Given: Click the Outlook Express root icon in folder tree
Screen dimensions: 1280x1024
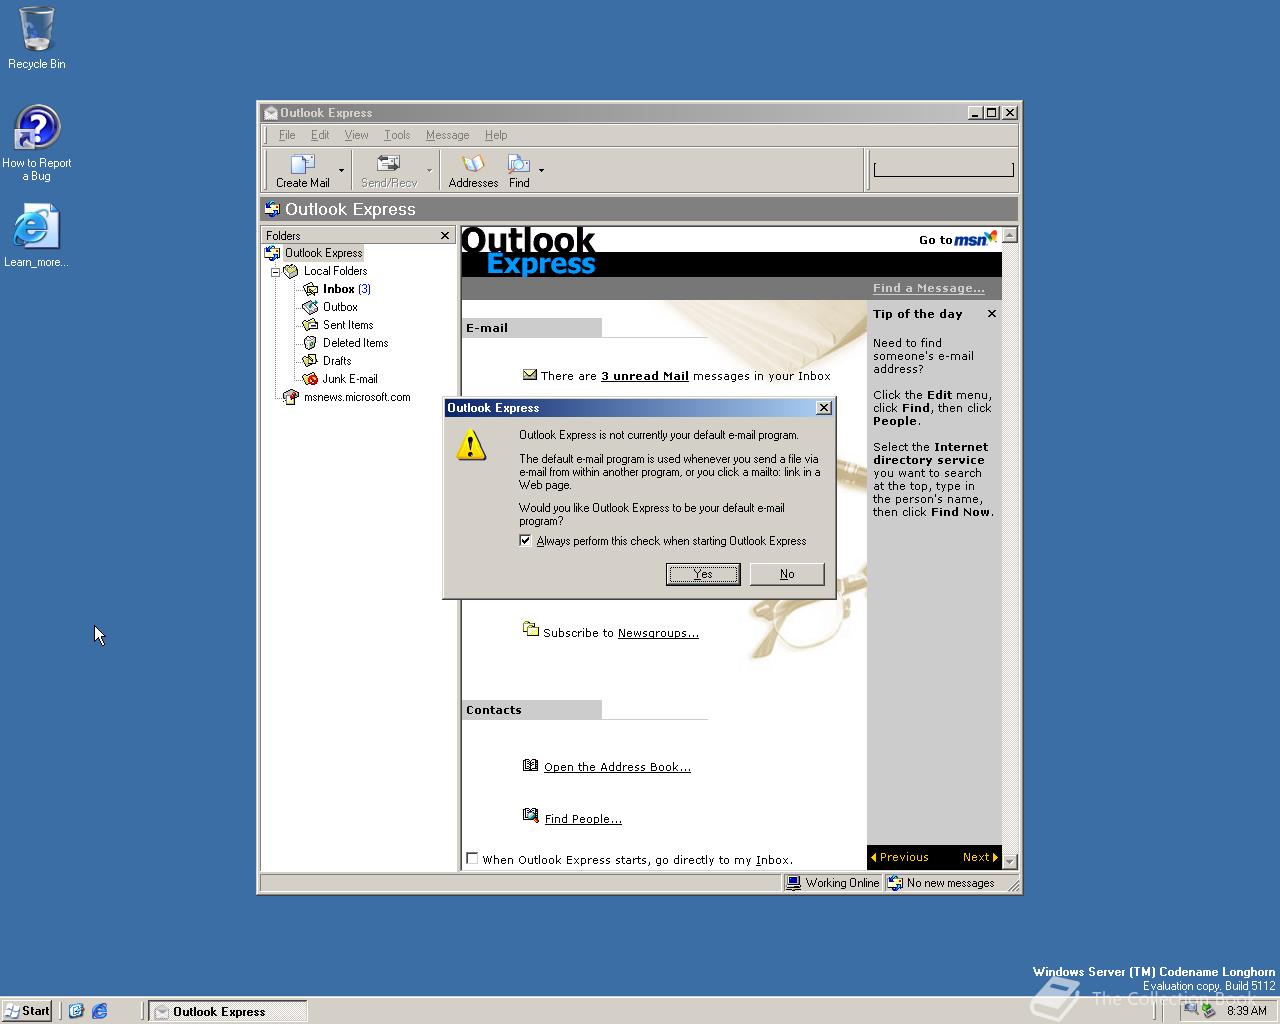Looking at the screenshot, I should [x=272, y=253].
